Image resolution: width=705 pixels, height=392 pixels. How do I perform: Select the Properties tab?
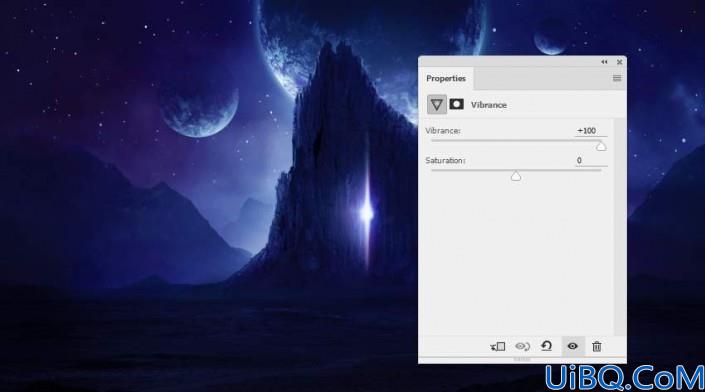tap(446, 78)
